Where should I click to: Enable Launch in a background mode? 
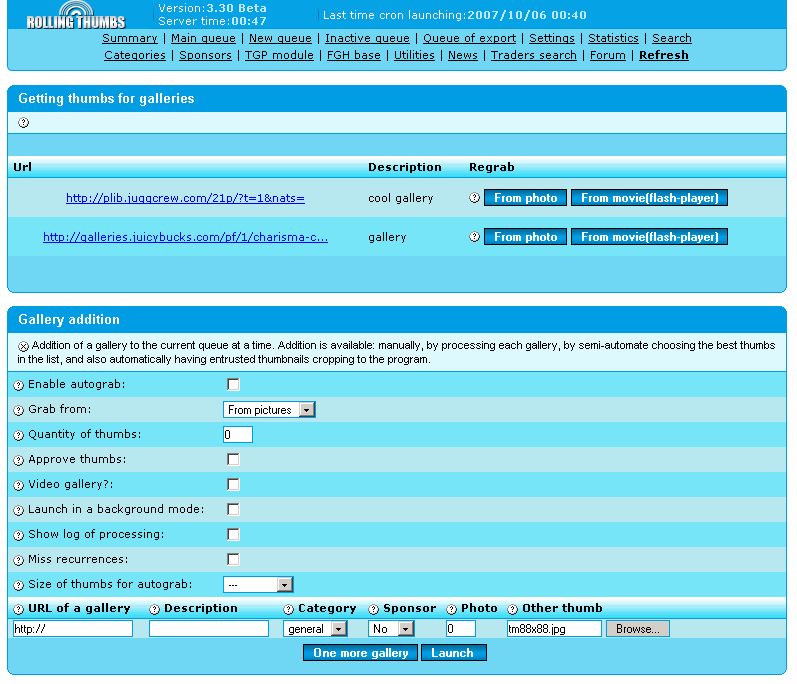coord(233,509)
